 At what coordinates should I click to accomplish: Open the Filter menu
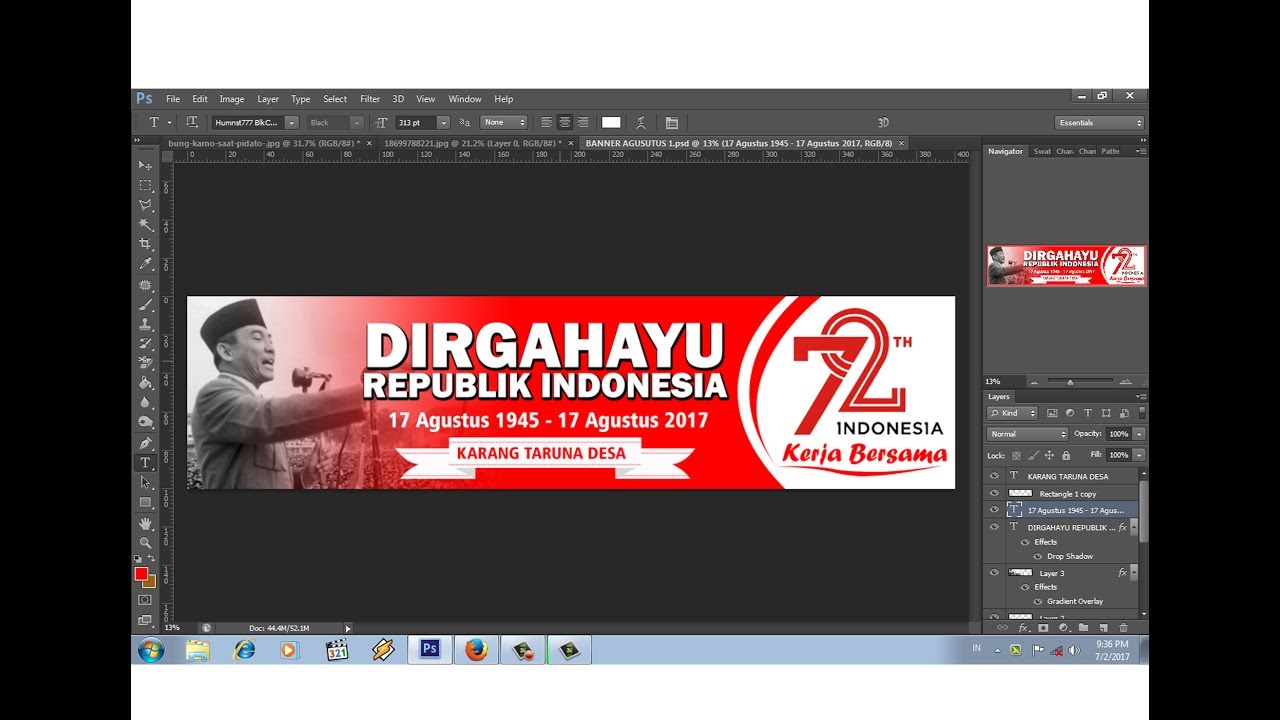[370, 99]
